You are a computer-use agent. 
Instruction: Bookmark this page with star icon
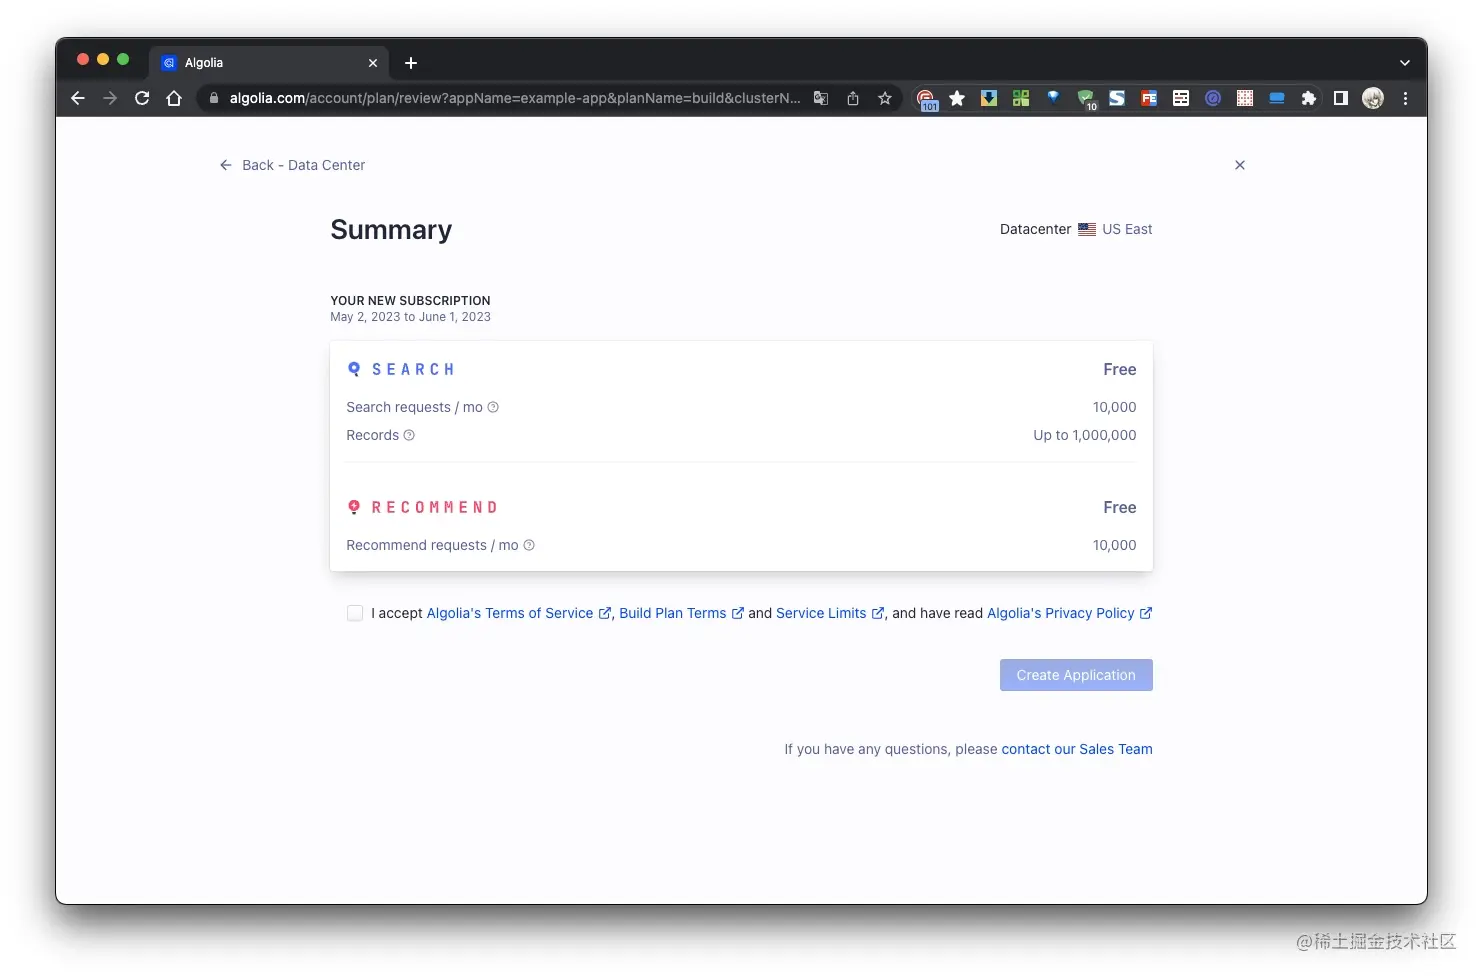coord(885,98)
